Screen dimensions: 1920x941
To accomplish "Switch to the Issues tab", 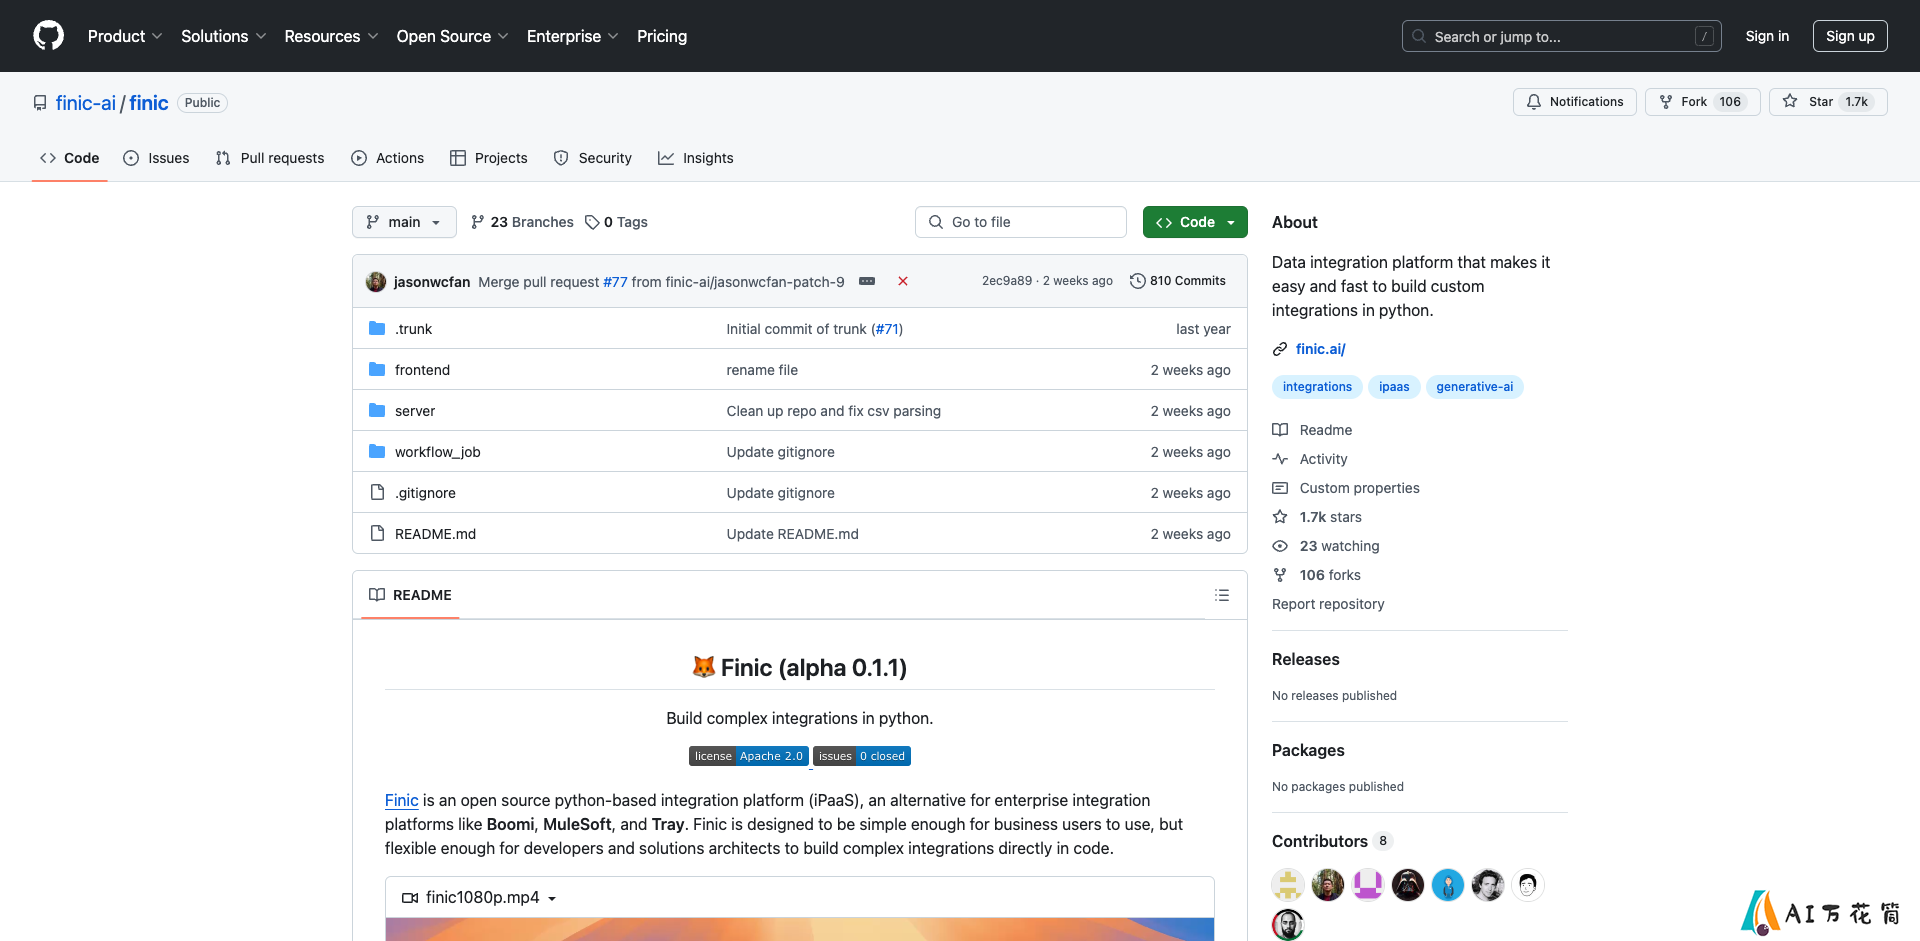I will coord(156,158).
